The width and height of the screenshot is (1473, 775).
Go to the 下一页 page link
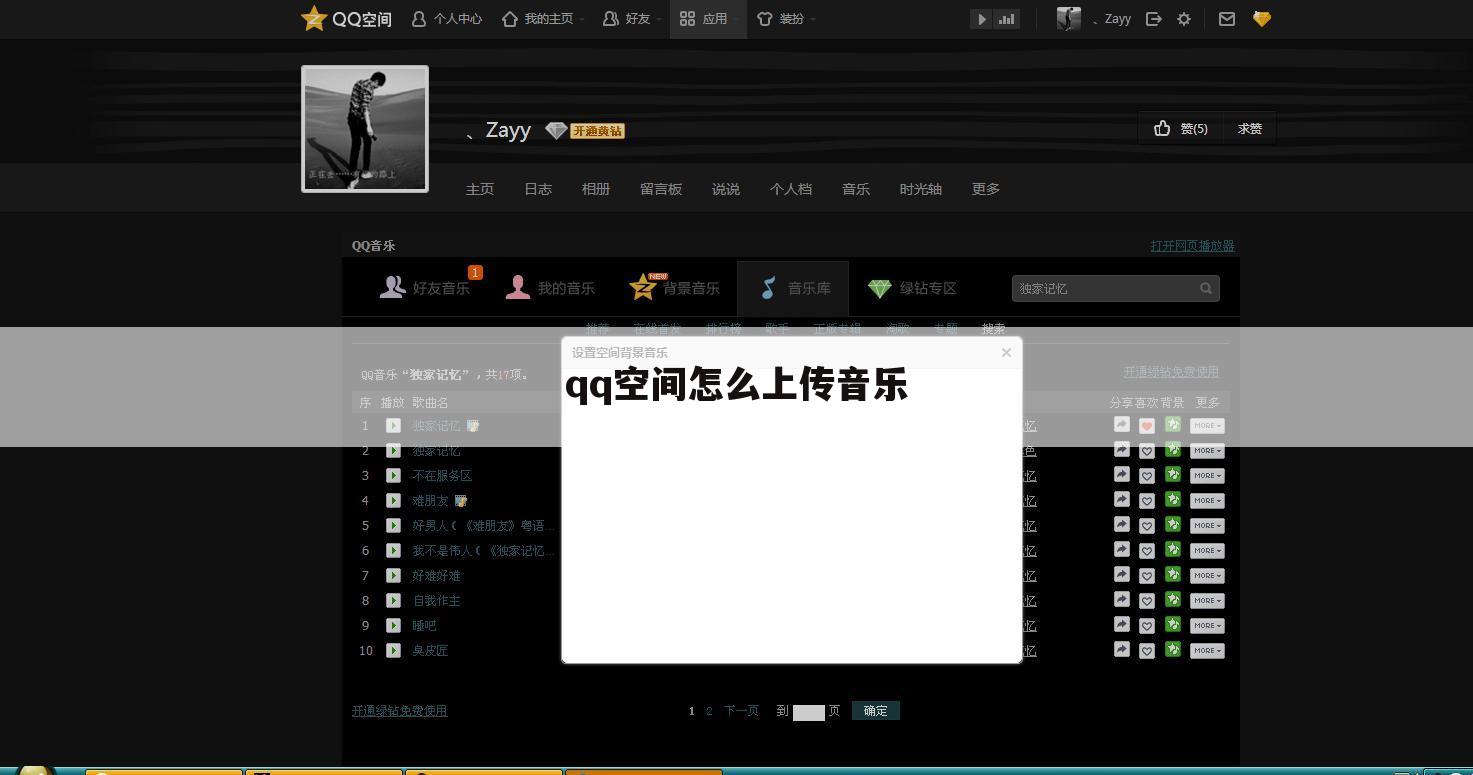pyautogui.click(x=741, y=711)
